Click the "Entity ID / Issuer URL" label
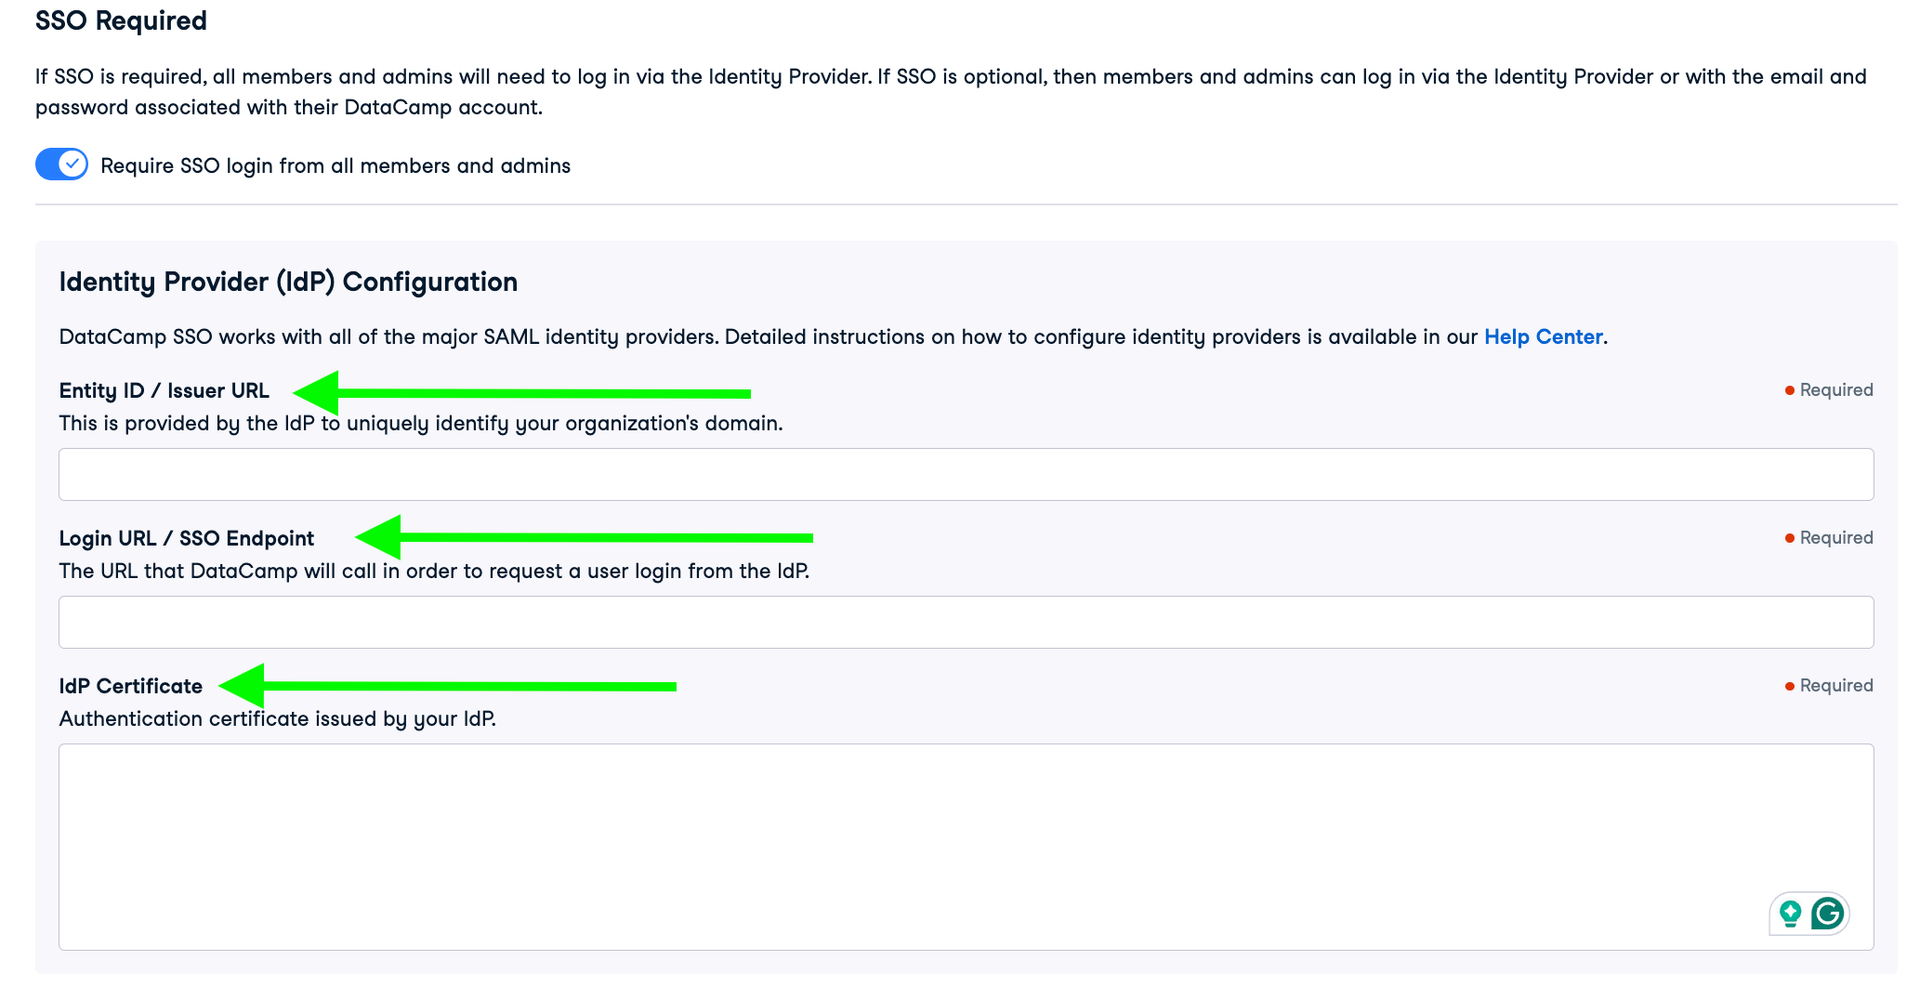 (164, 391)
